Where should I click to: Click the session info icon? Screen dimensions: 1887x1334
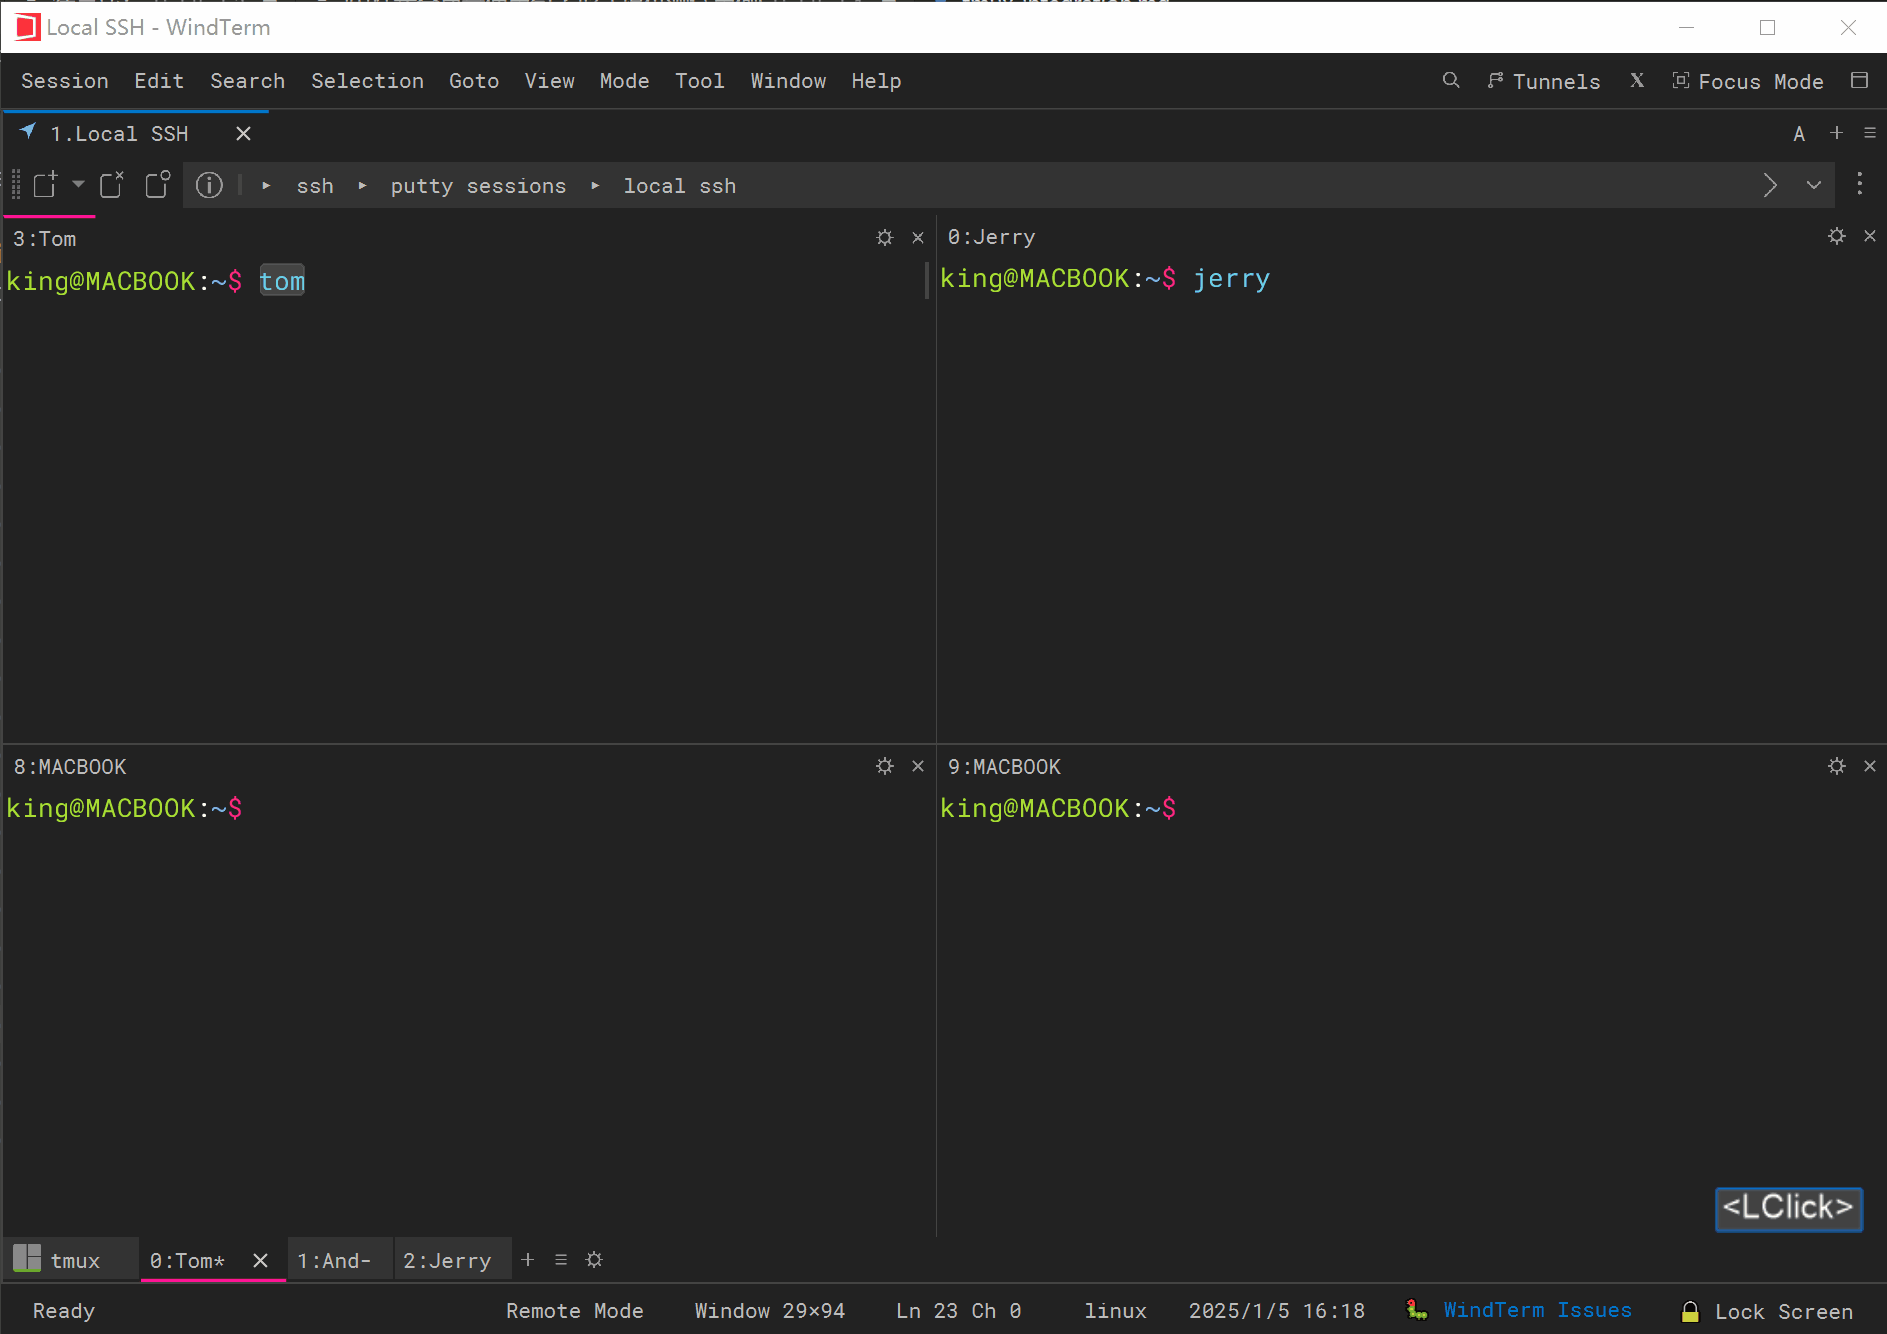tap(209, 185)
